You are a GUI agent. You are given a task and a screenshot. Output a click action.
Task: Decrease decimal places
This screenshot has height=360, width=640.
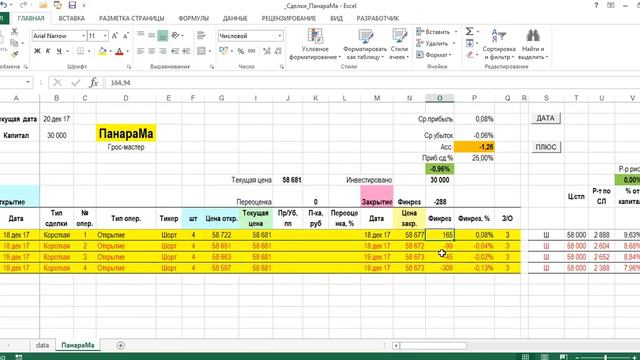[278, 51]
